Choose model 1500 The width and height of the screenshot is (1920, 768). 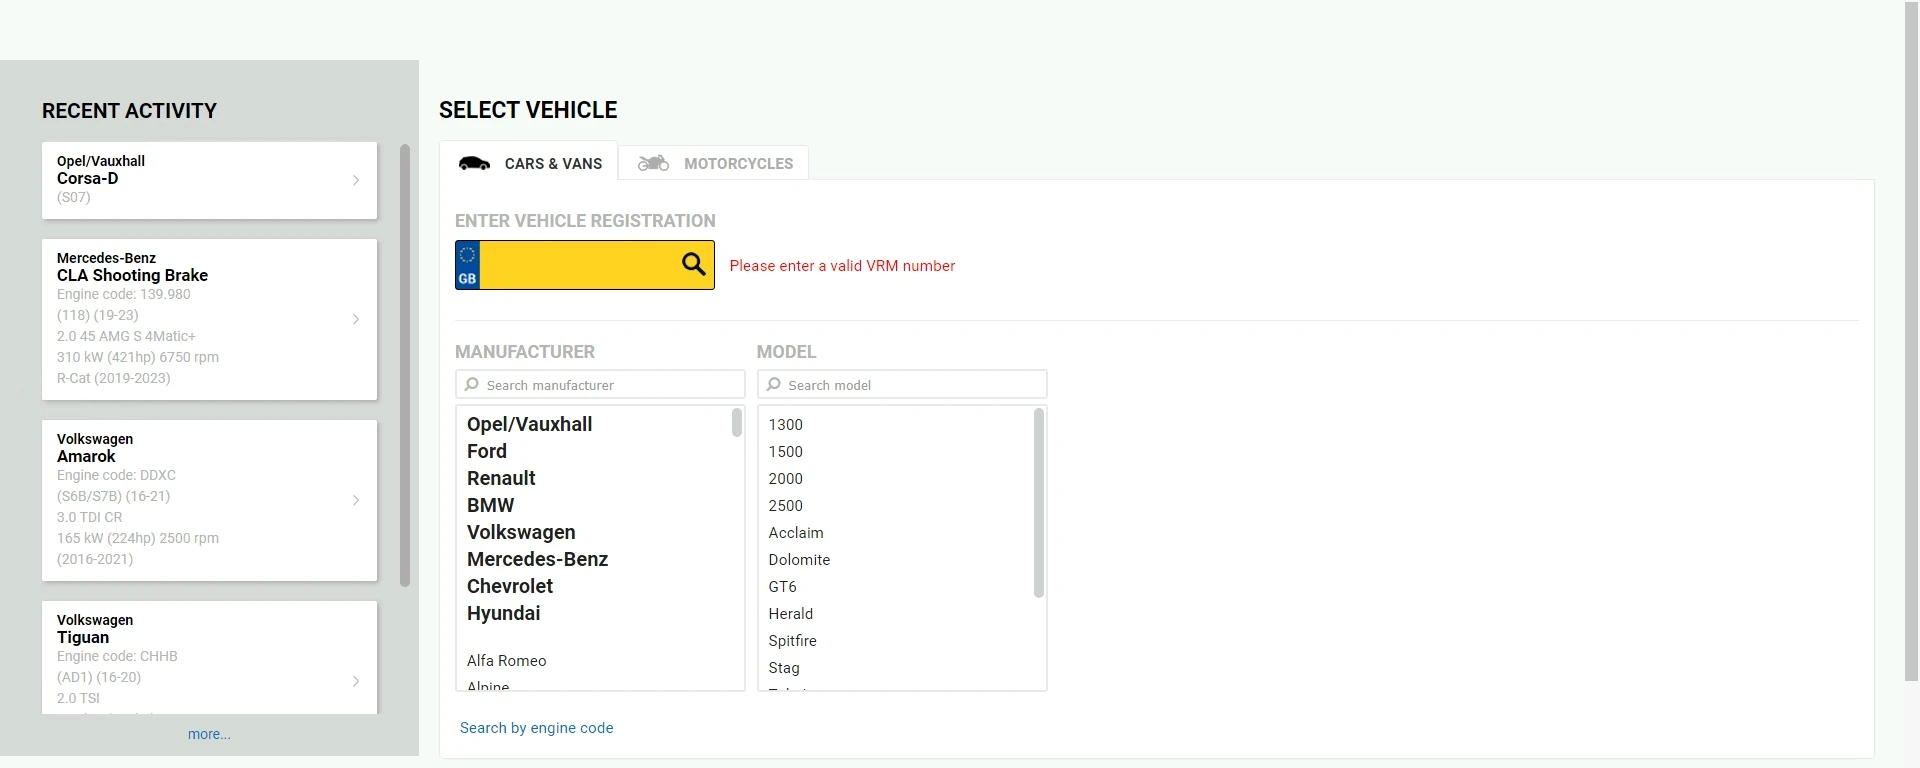tap(785, 451)
